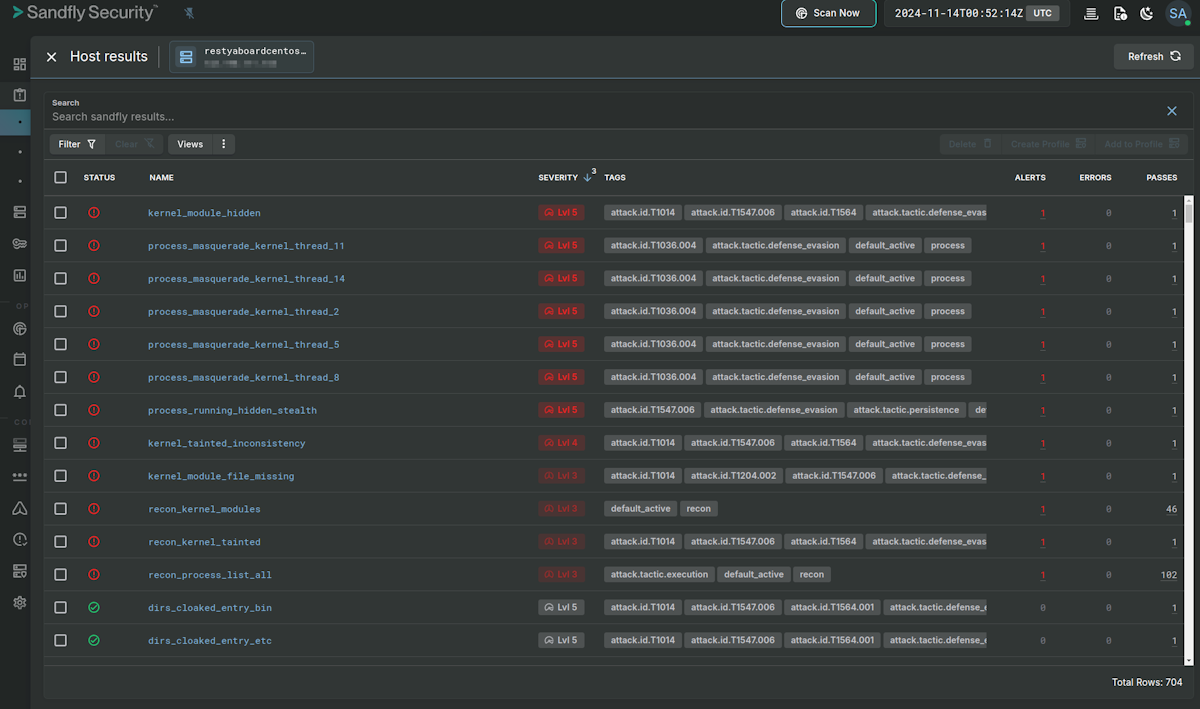Click inside the sandfly results search field

pyautogui.click(x=300, y=116)
